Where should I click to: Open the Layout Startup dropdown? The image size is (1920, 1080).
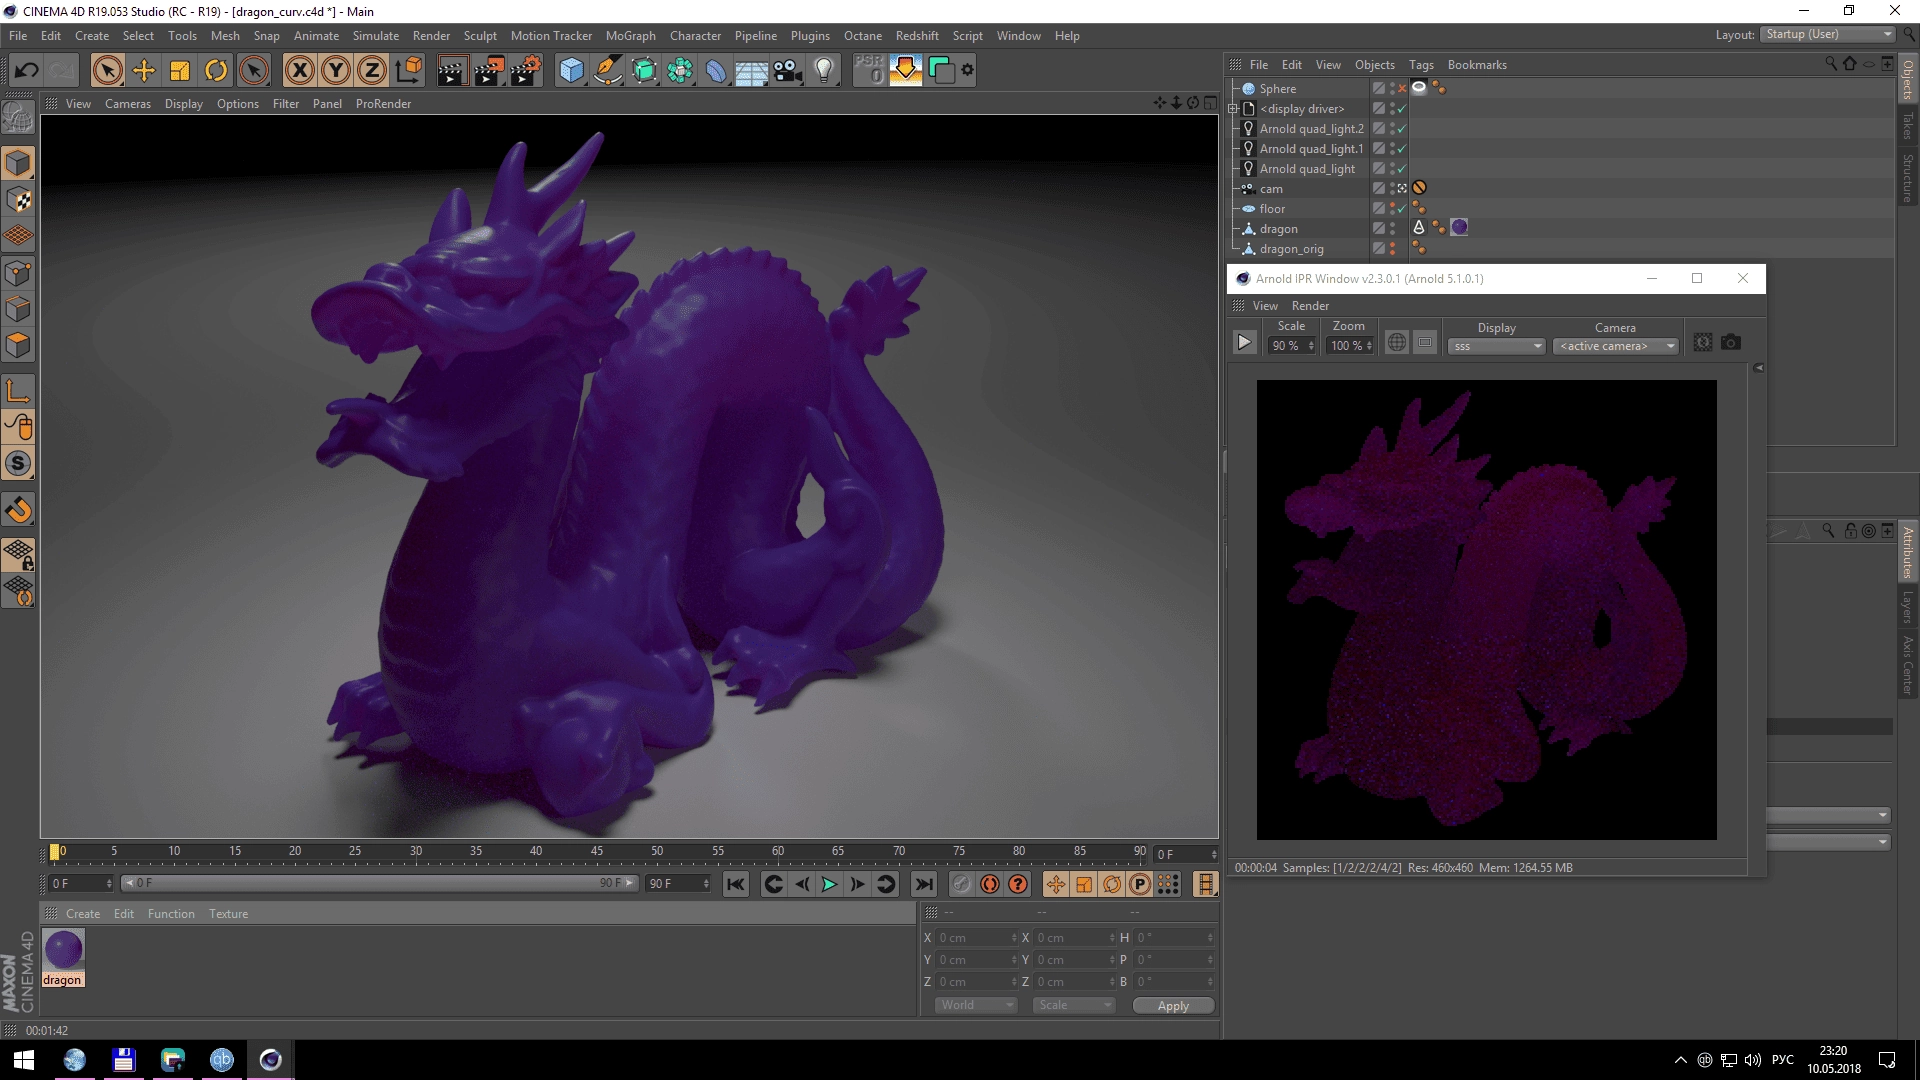click(x=1828, y=35)
